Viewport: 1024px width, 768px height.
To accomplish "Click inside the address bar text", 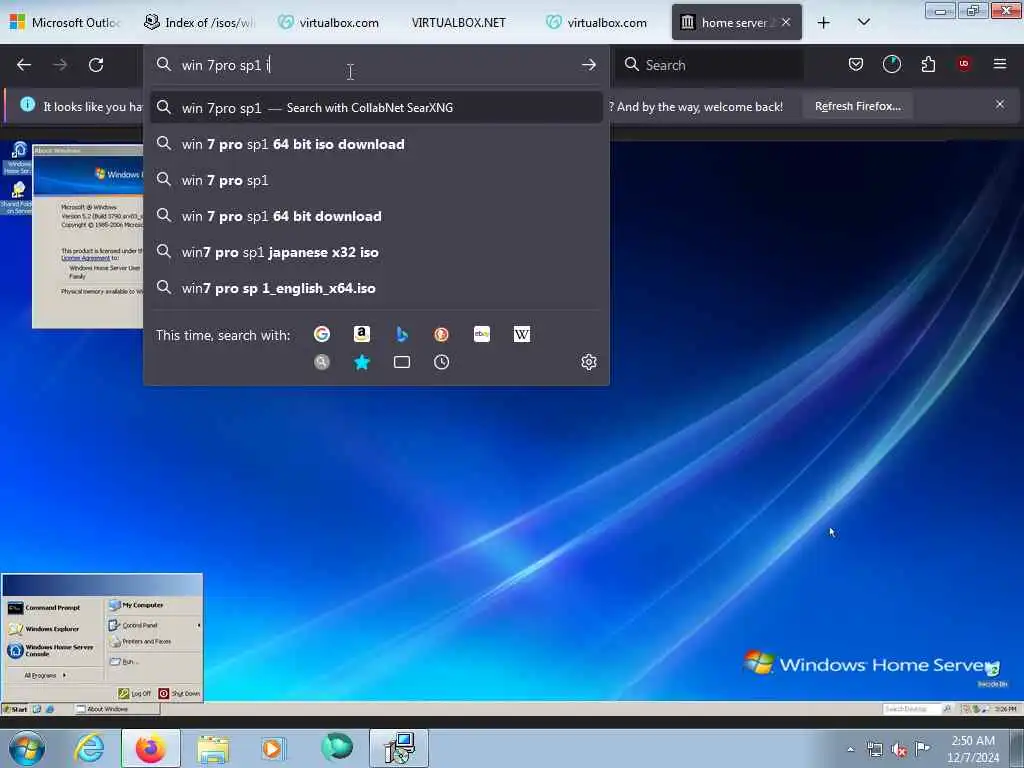I will [x=376, y=65].
